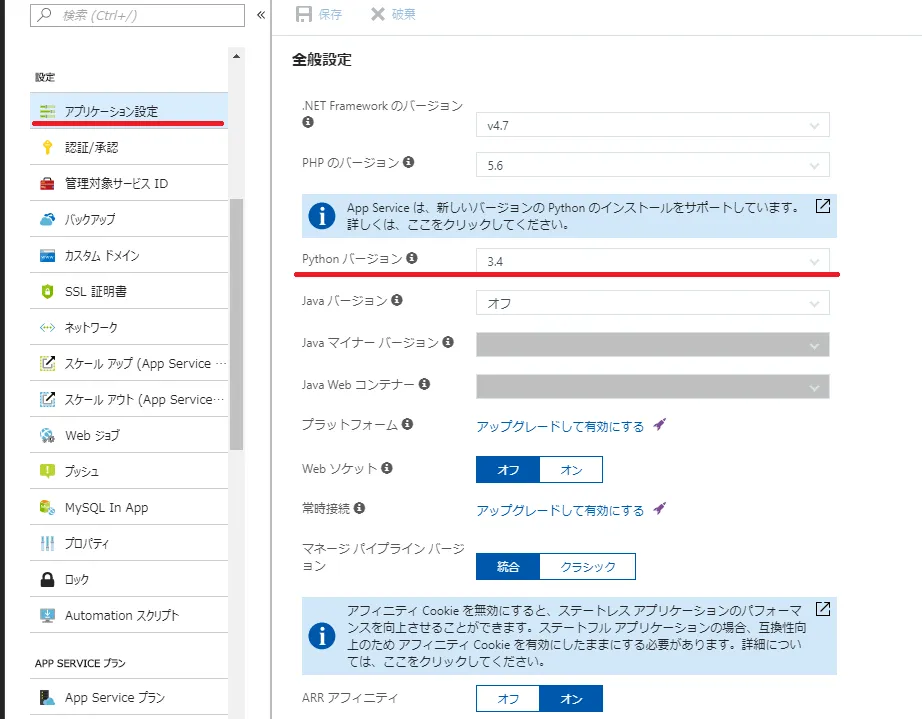Select ネットワーク from the sidebar menu
The width and height of the screenshot is (922, 719).
(92, 327)
